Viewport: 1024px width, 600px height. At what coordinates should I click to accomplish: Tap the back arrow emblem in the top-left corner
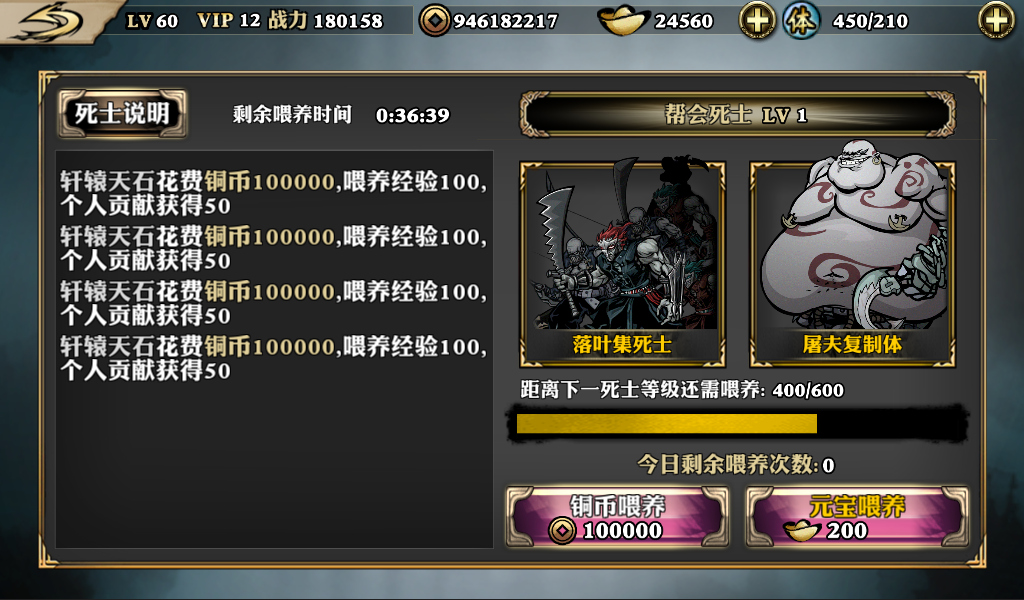51,21
